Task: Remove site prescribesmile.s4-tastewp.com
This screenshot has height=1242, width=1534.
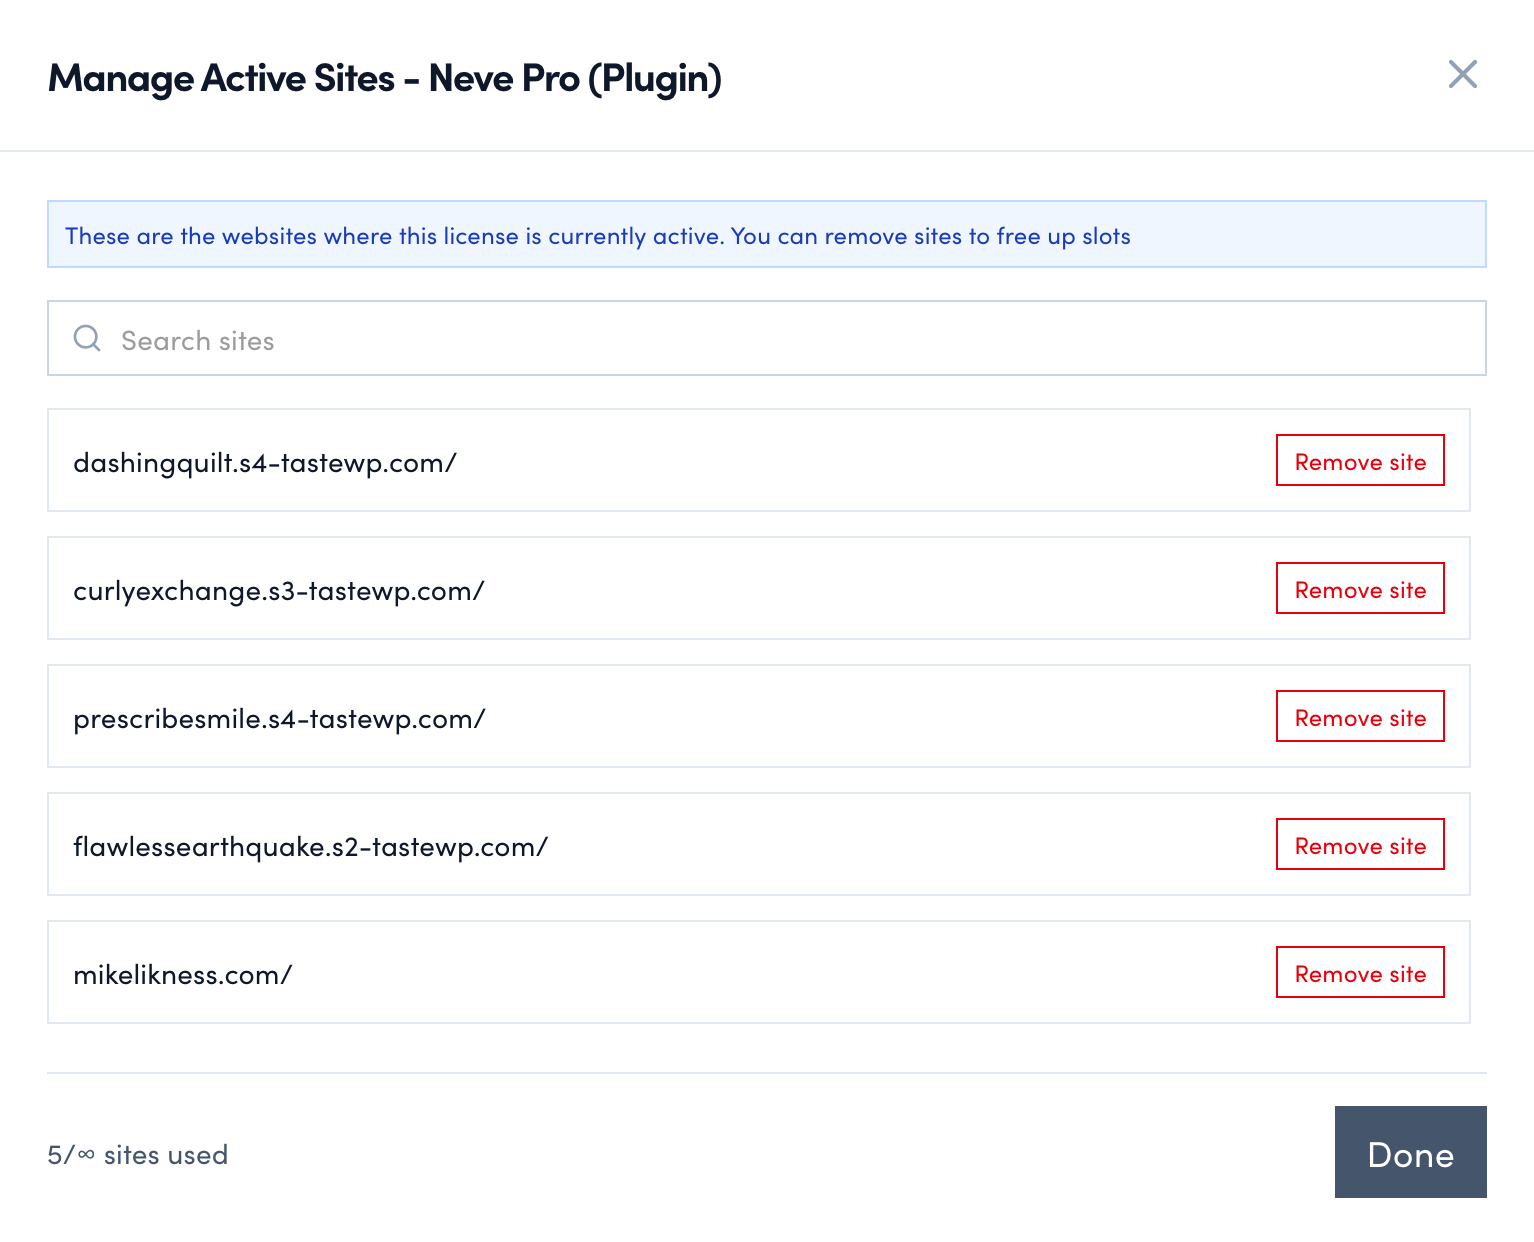Action: coord(1360,716)
